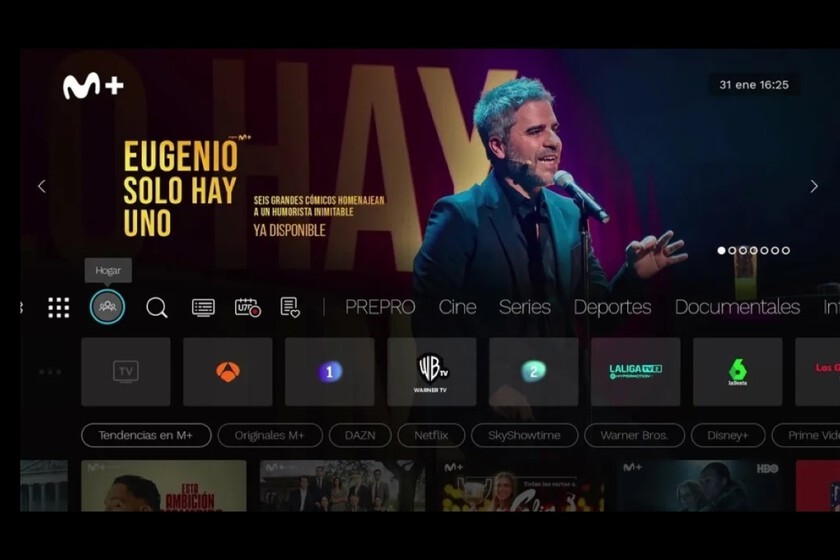840x560 pixels.
Task: Select the Netflix filter
Action: [431, 435]
